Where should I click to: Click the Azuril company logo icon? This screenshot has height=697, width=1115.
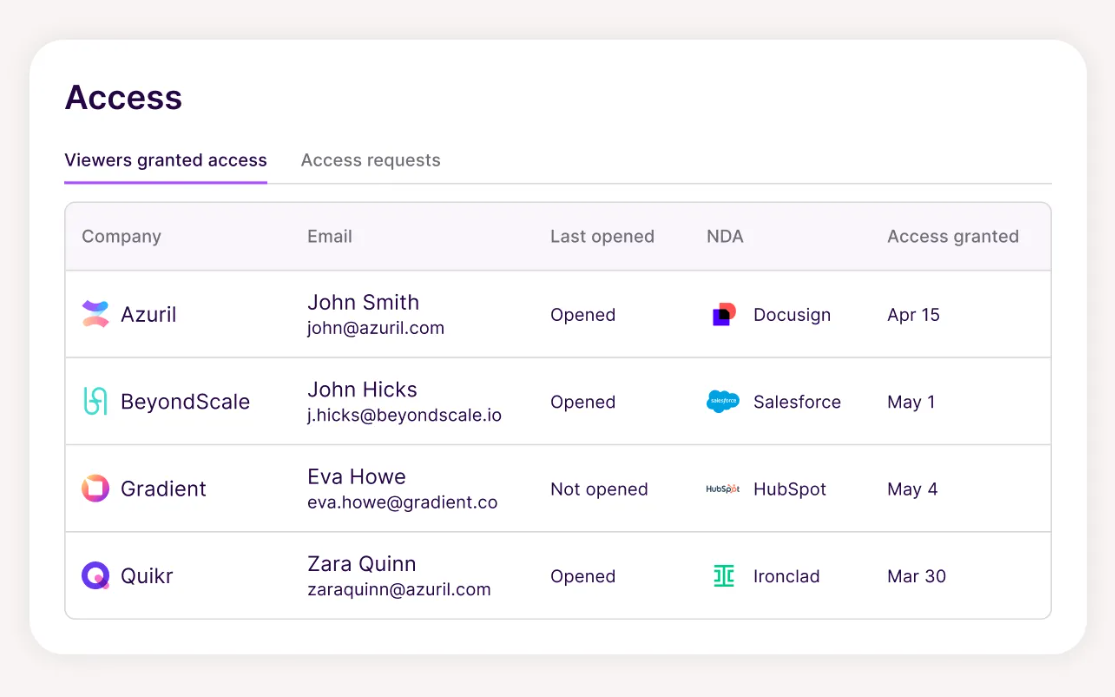pos(94,313)
